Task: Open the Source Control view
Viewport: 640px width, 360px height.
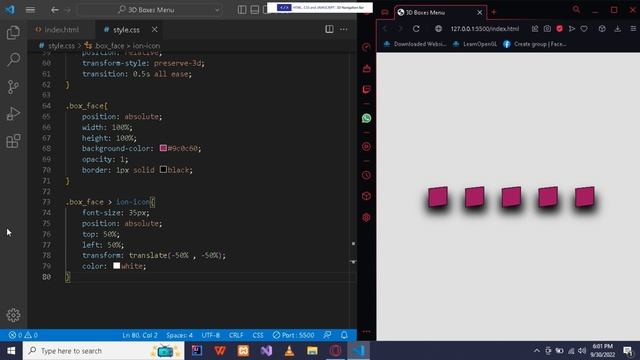Action: (13, 87)
